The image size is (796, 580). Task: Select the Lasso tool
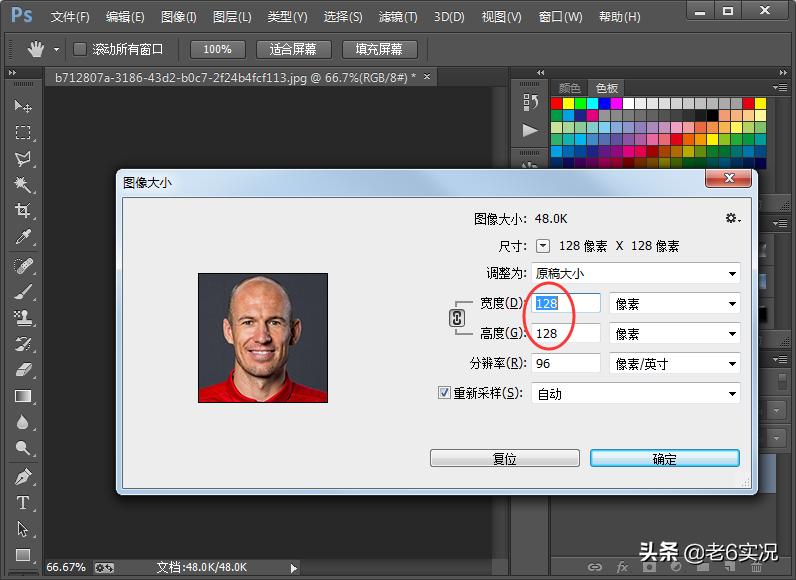tap(22, 158)
